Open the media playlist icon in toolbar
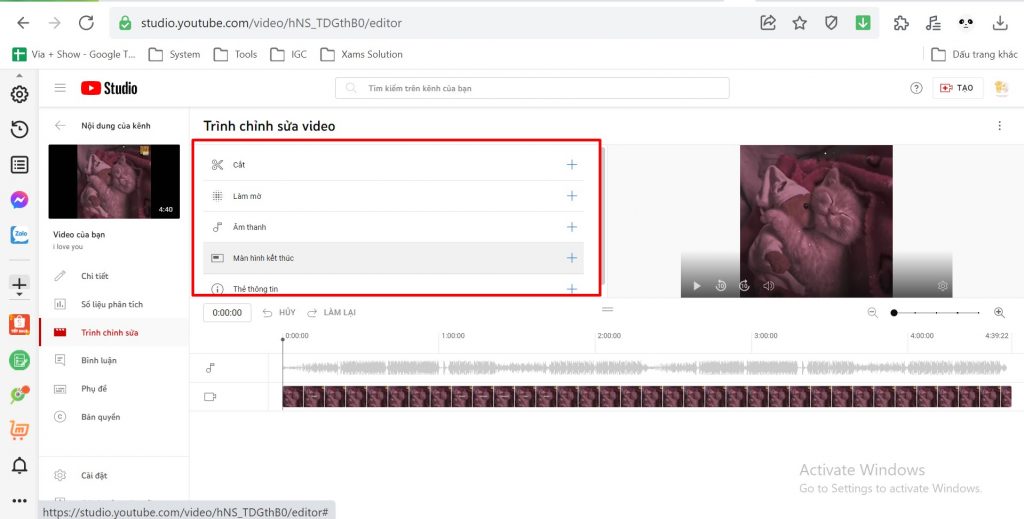The height and width of the screenshot is (519, 1024). pos(933,23)
